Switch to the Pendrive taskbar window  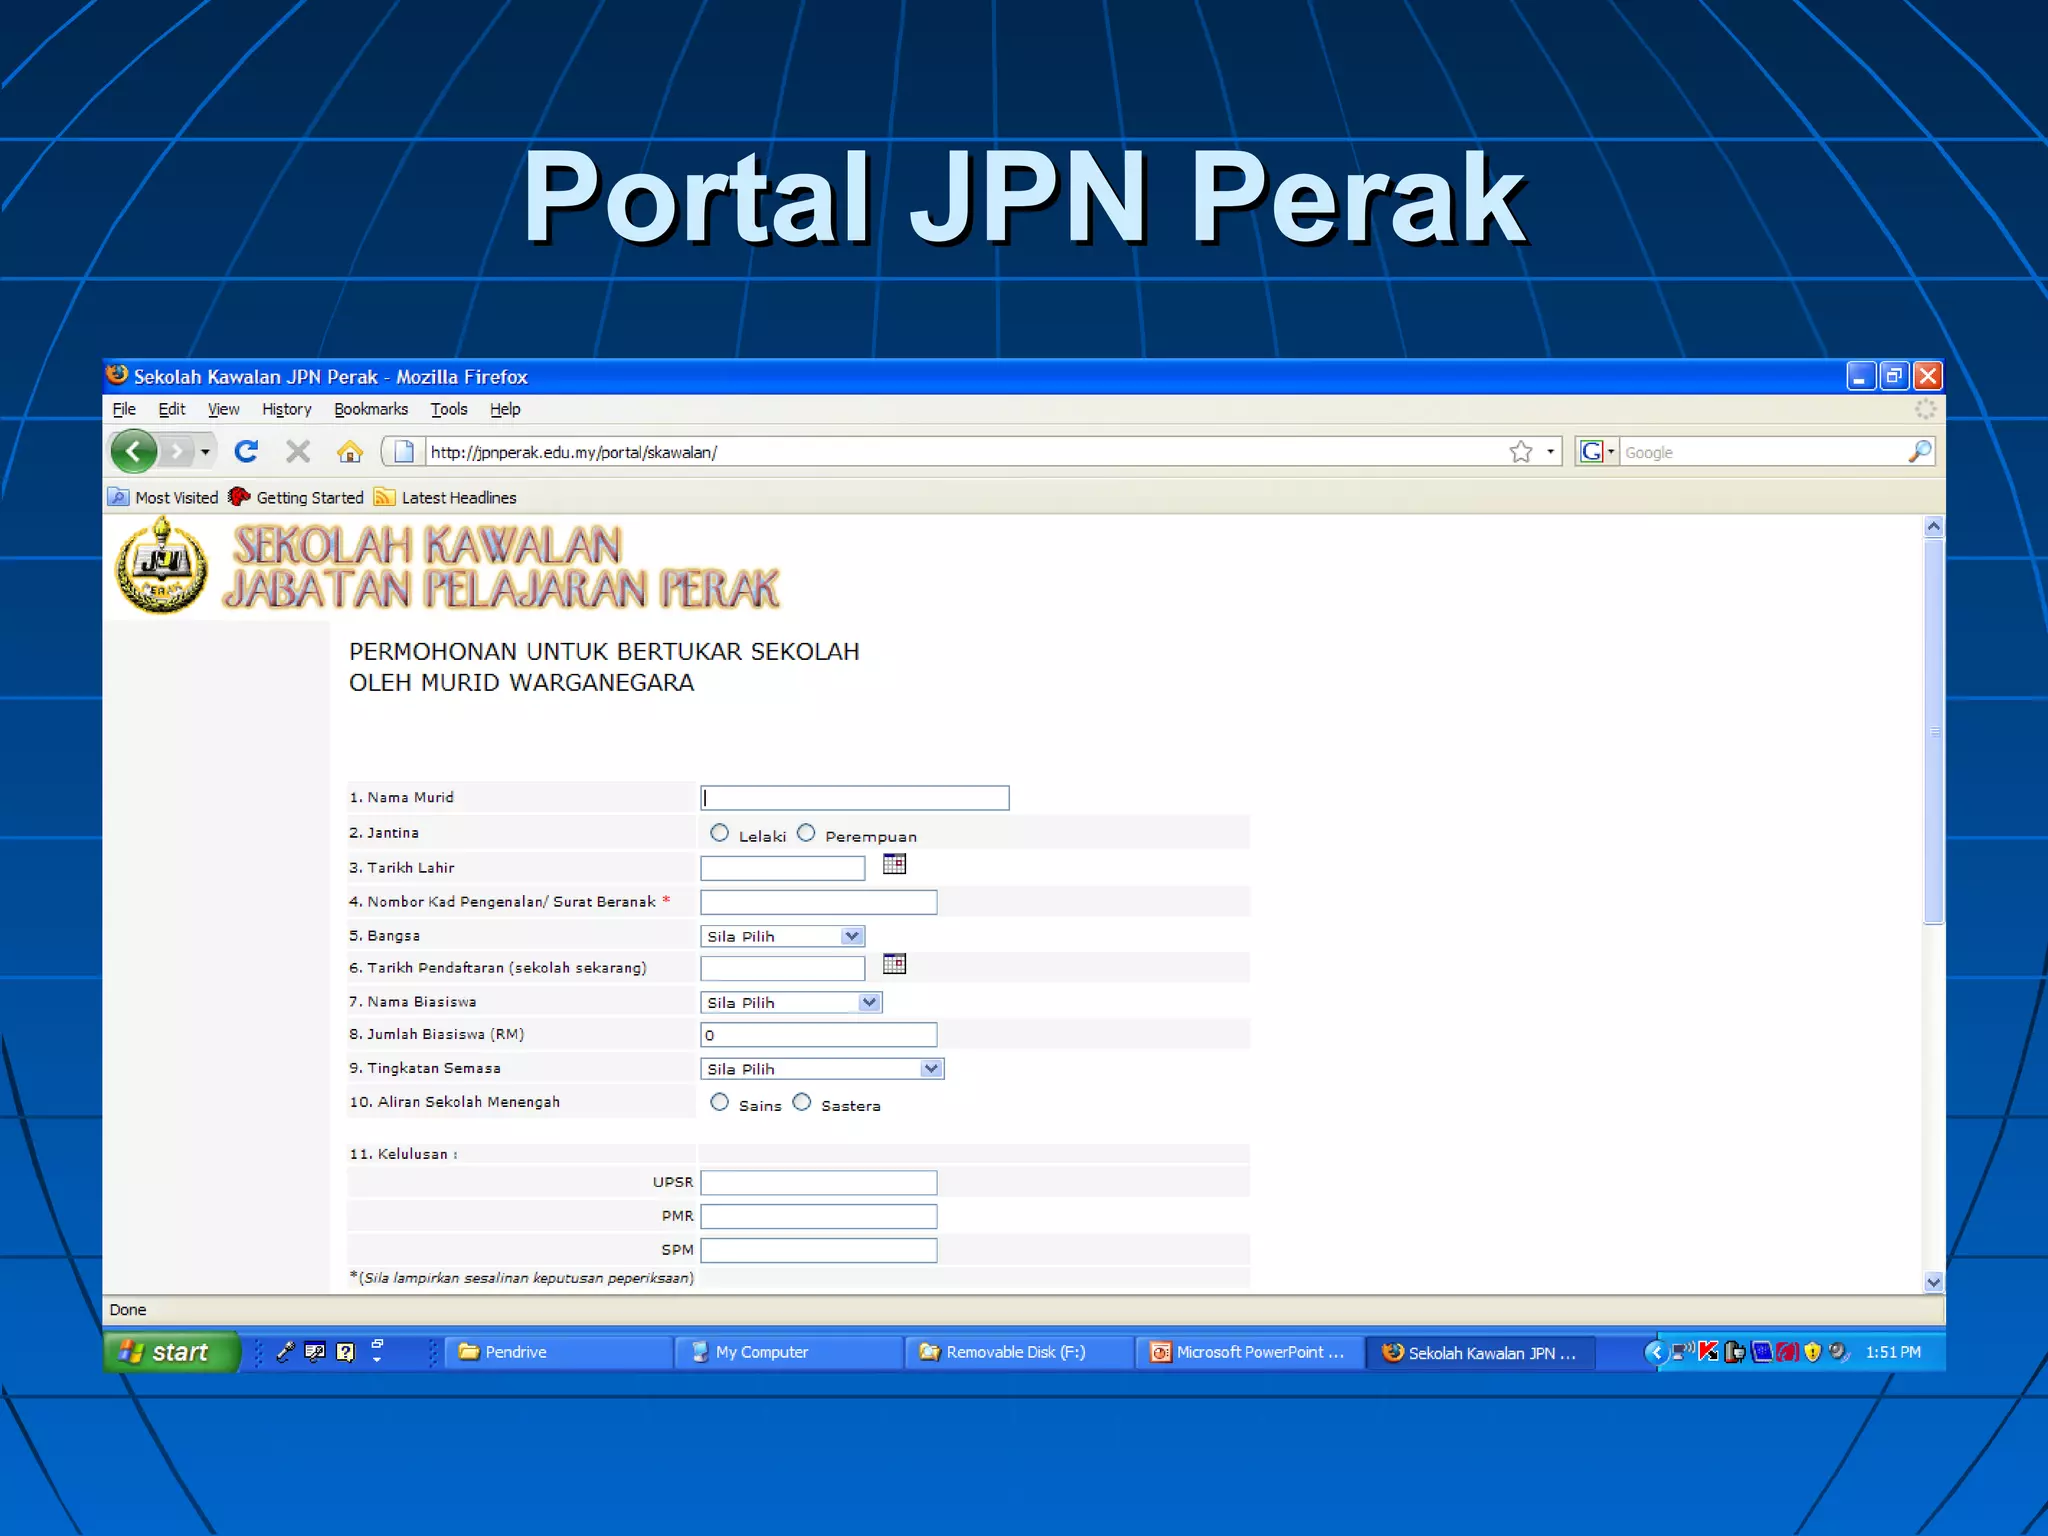(558, 1352)
